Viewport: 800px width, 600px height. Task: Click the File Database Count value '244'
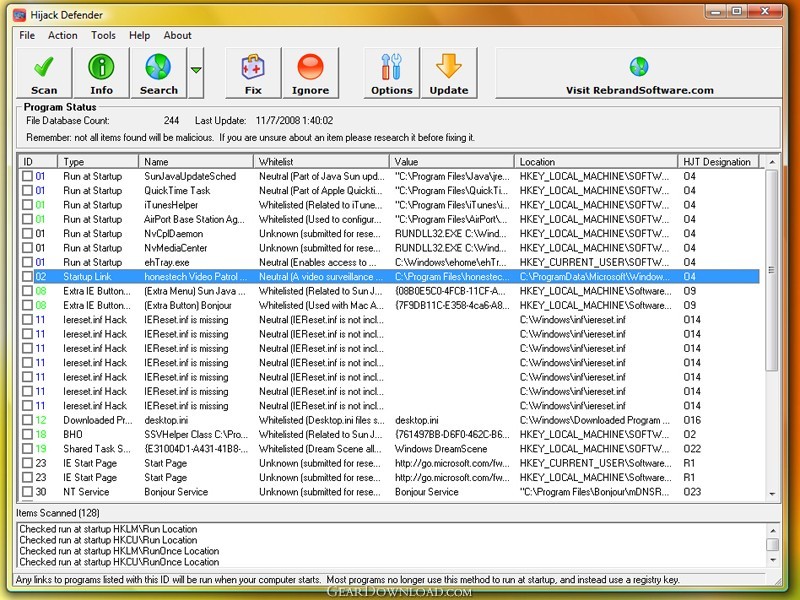click(171, 120)
